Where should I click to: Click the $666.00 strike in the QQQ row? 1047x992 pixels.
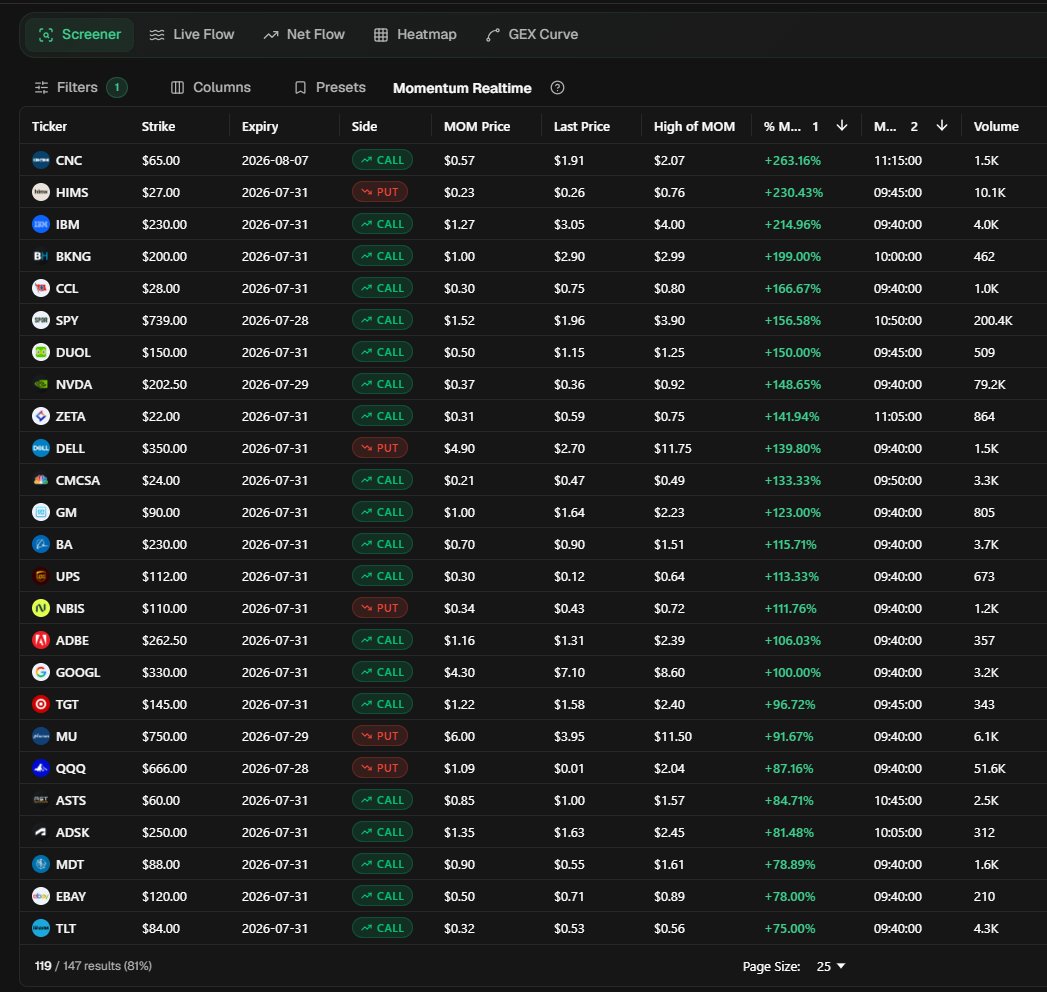pyautogui.click(x=164, y=768)
